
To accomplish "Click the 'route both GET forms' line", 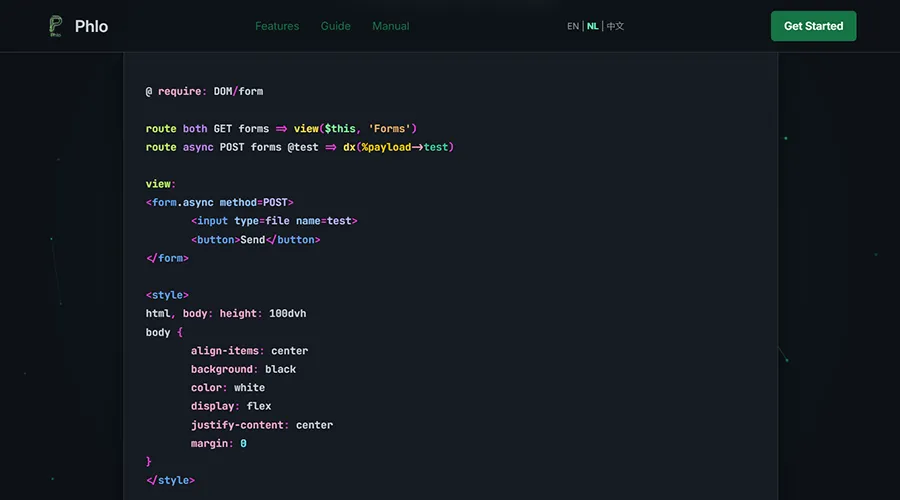I will 281,129.
